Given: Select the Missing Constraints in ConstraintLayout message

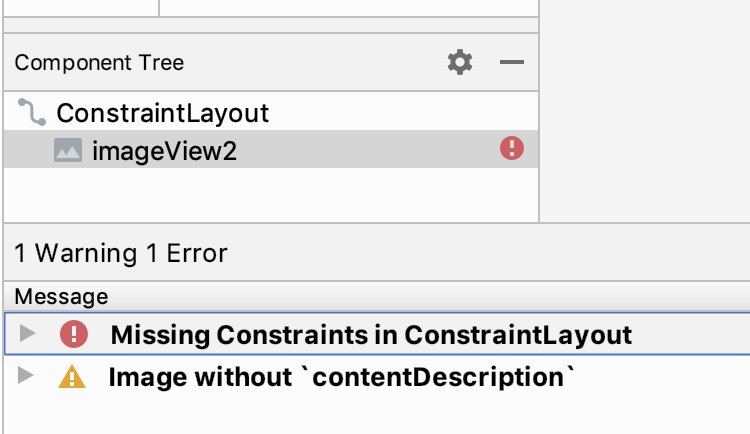Looking at the screenshot, I should (x=371, y=334).
